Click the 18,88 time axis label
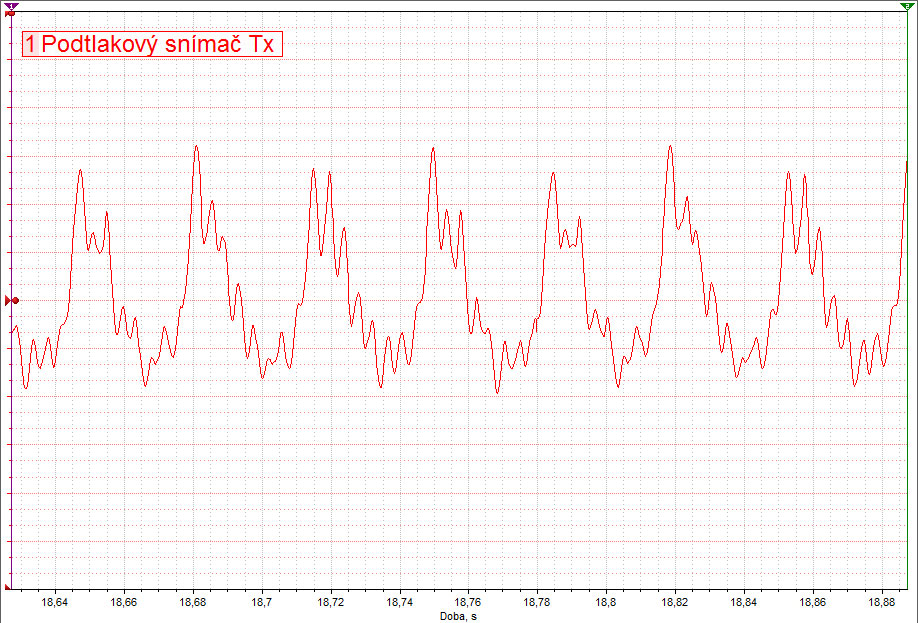Image resolution: width=918 pixels, height=623 pixels. point(882,603)
